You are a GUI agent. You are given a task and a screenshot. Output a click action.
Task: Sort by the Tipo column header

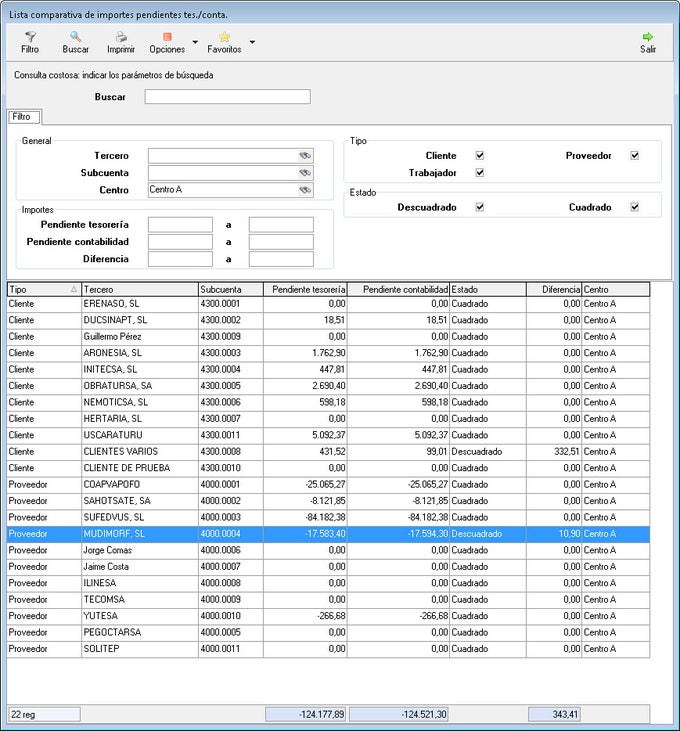[x=44, y=290]
